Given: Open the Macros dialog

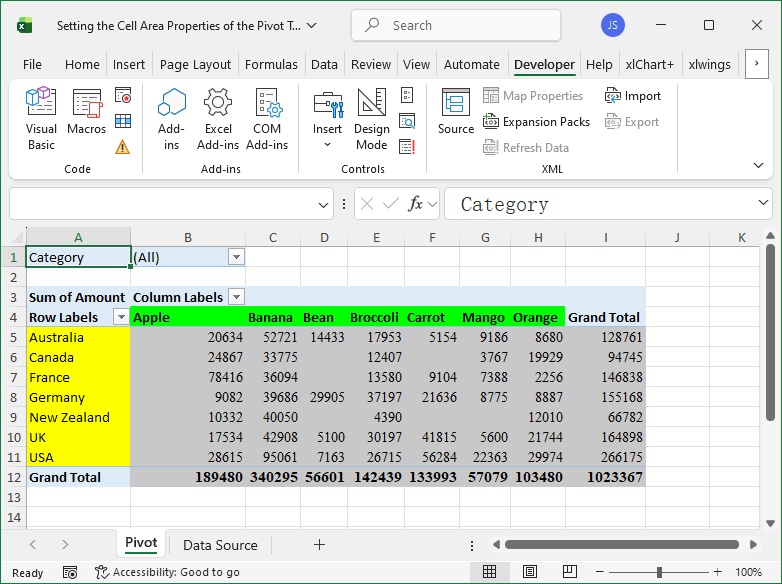Looking at the screenshot, I should coord(87,111).
